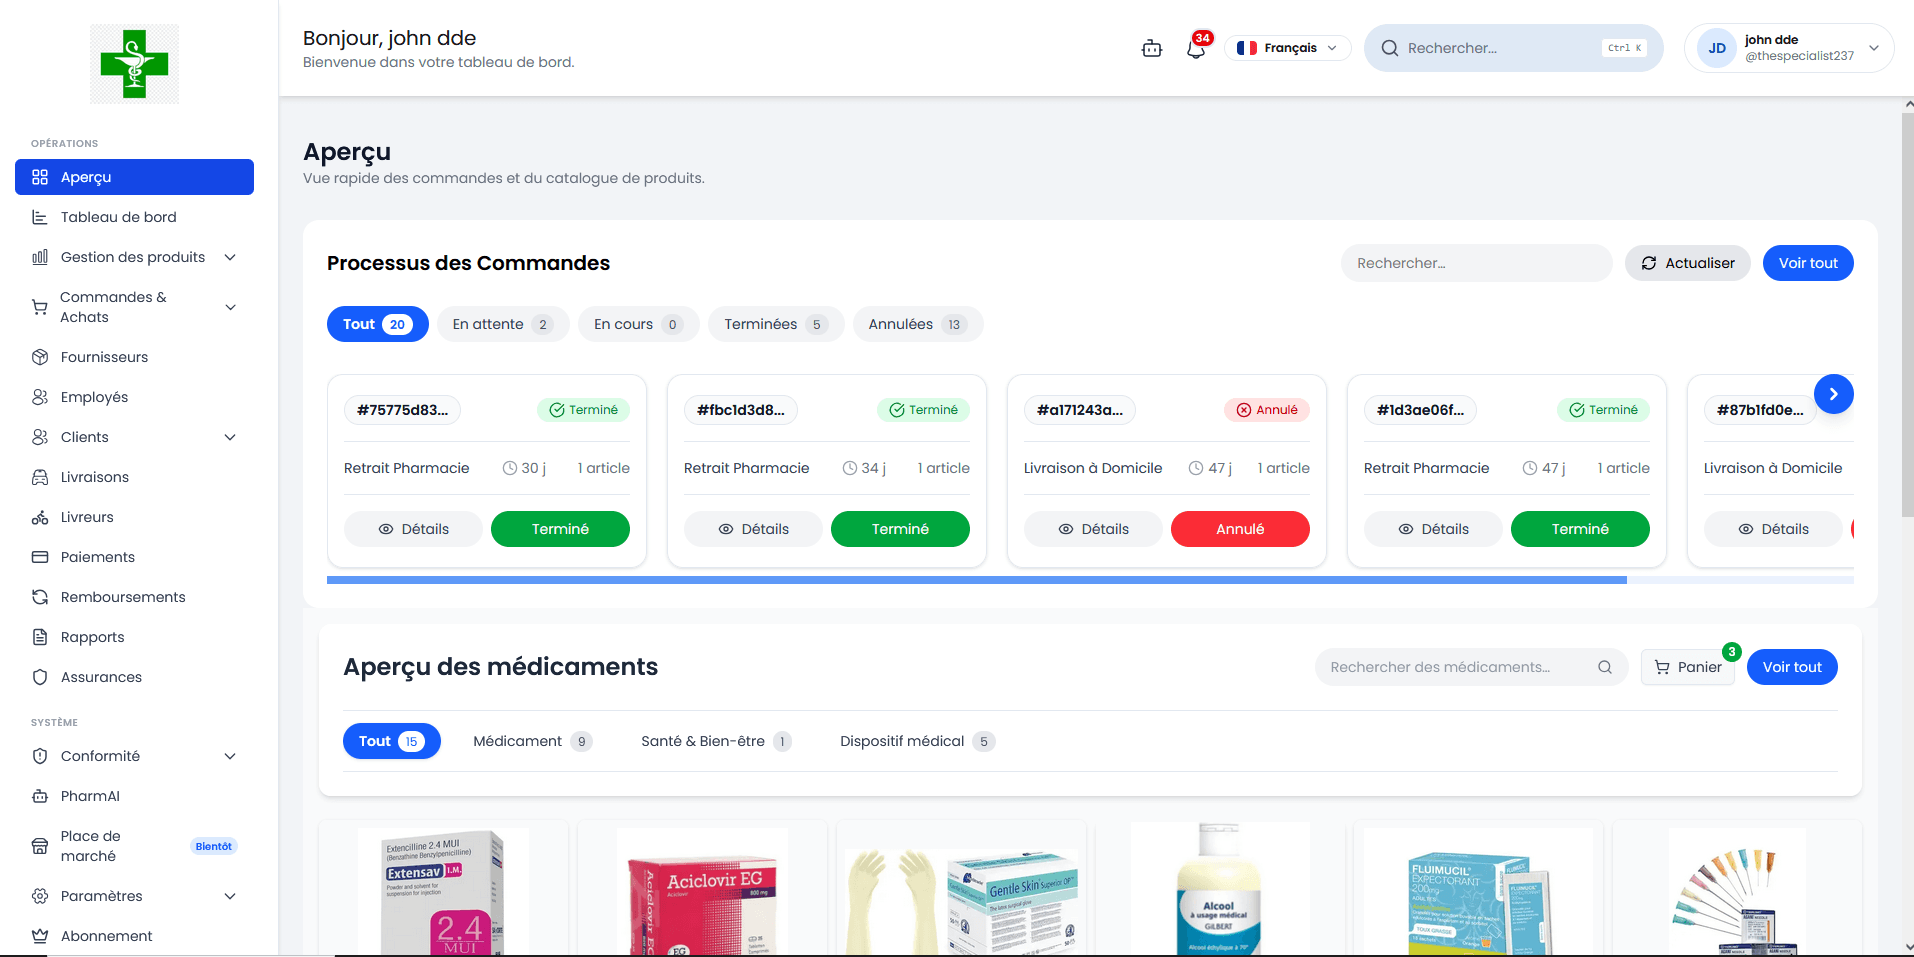This screenshot has width=1914, height=957.
Task: Open the AI assistant robot icon in header
Action: pyautogui.click(x=1152, y=48)
